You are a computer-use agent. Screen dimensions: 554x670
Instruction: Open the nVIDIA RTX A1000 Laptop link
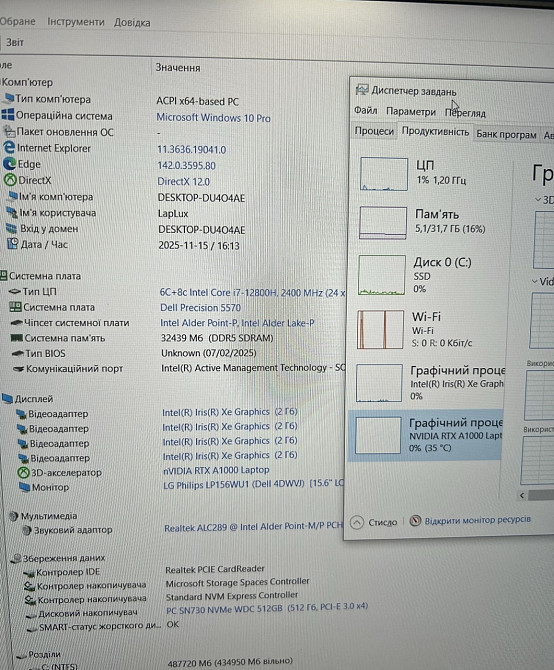pyautogui.click(x=216, y=470)
